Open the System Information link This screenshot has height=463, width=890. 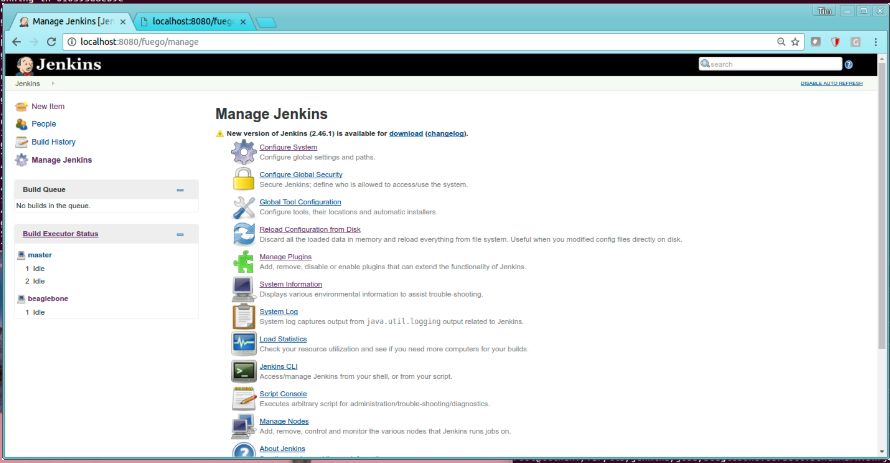coord(291,284)
